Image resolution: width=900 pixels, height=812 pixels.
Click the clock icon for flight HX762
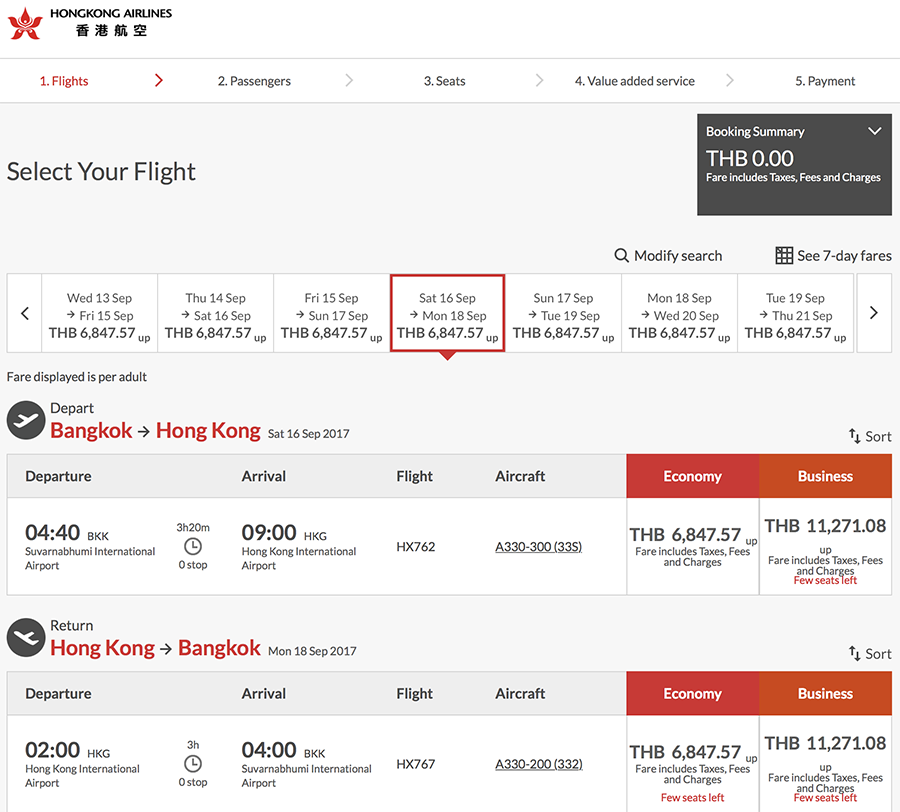pyautogui.click(x=193, y=546)
